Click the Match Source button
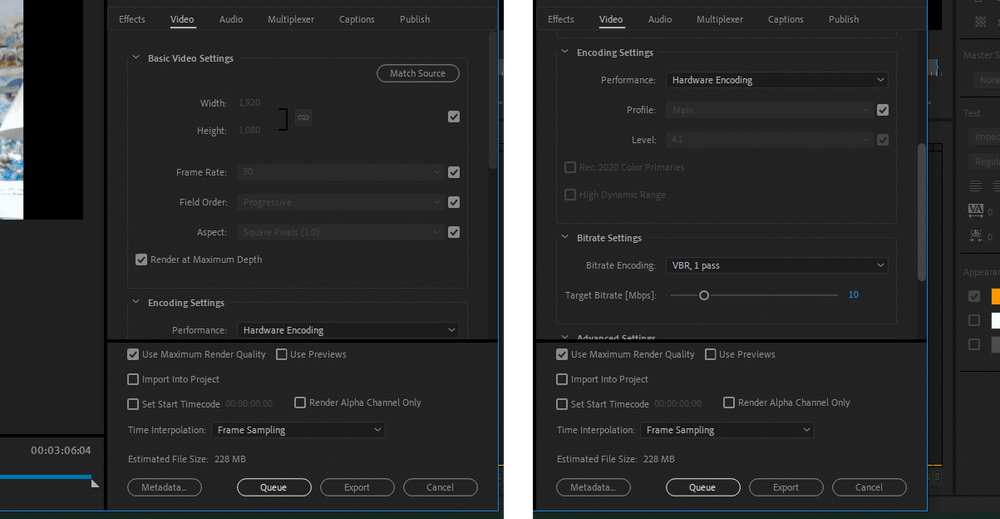Image resolution: width=1000 pixels, height=519 pixels. (418, 73)
